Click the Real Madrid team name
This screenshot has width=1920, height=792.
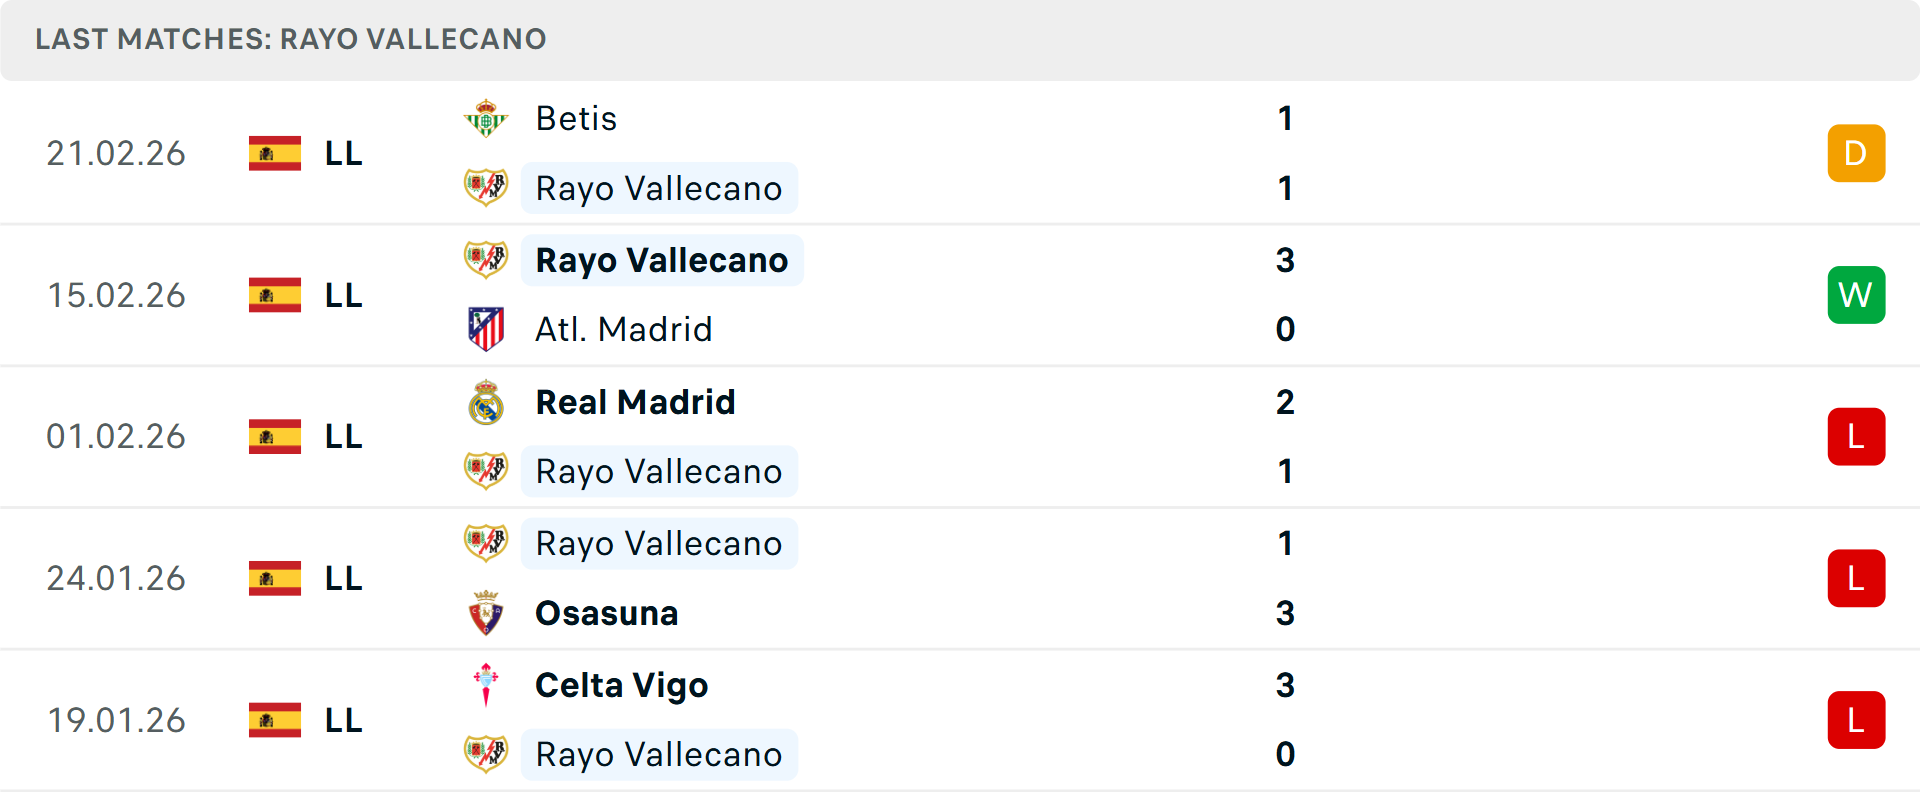click(x=635, y=401)
